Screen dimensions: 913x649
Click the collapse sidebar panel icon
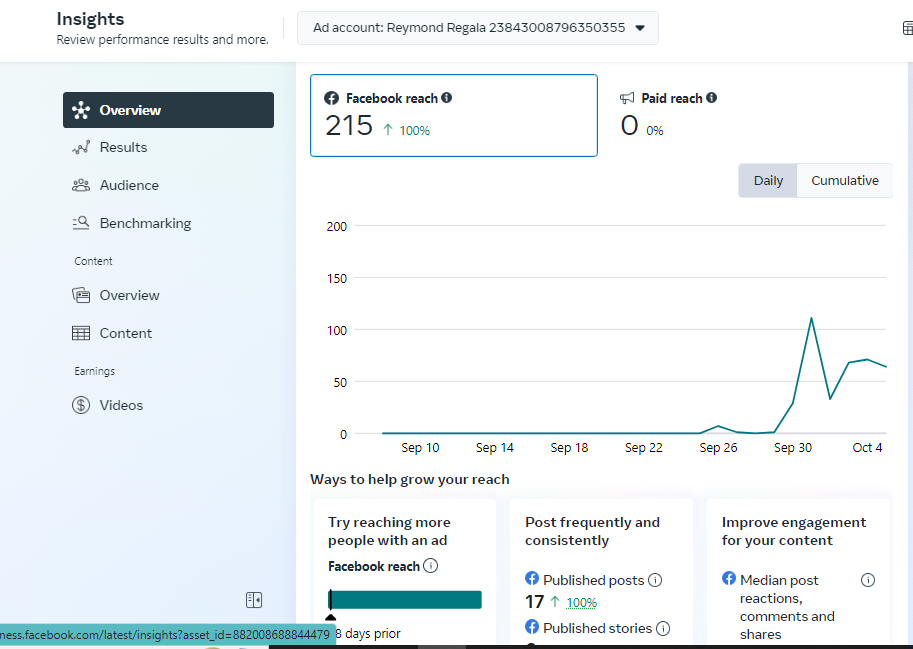[x=254, y=600]
